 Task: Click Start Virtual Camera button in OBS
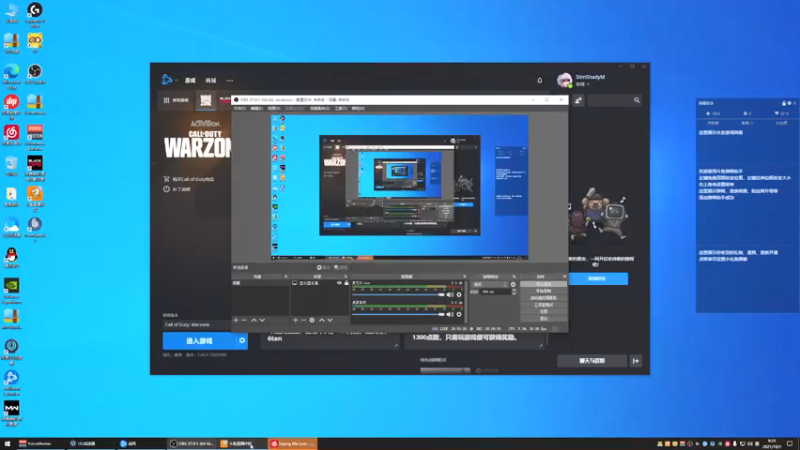pos(543,298)
